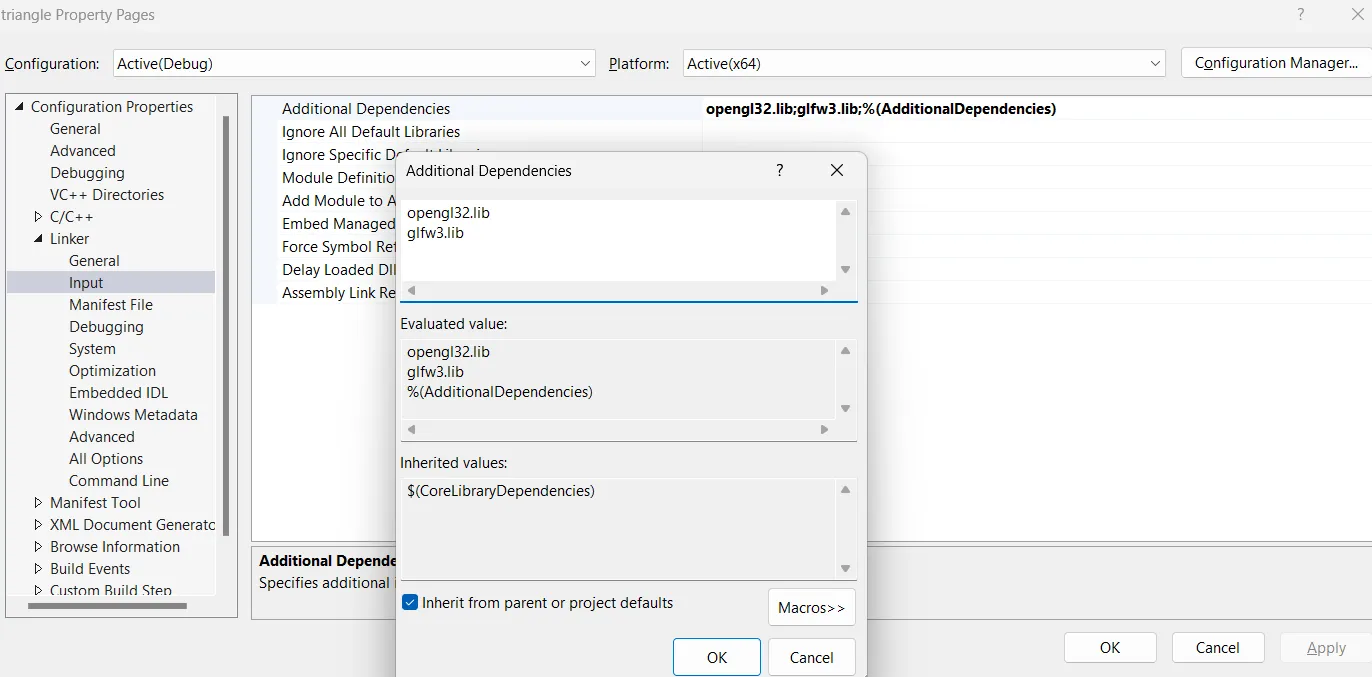
Task: Open the Platform dropdown
Action: coord(1154,63)
